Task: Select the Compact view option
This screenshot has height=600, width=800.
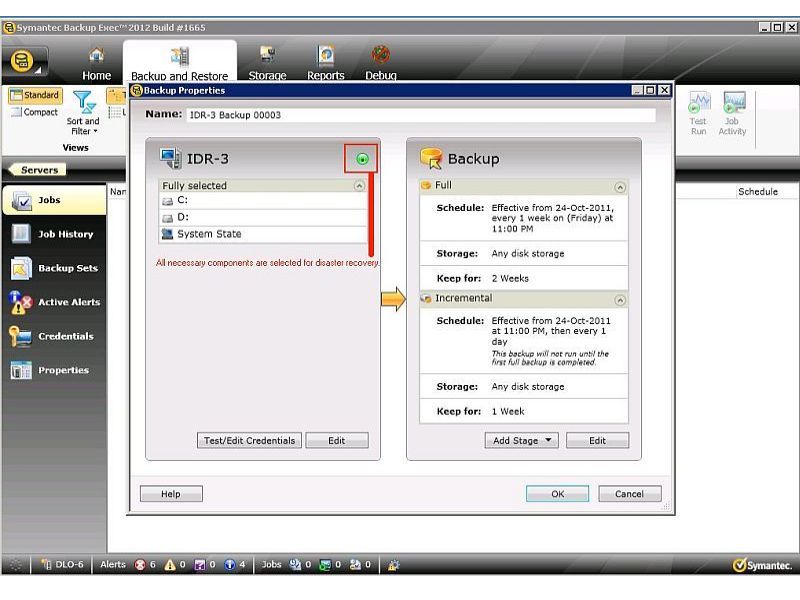Action: (x=35, y=112)
